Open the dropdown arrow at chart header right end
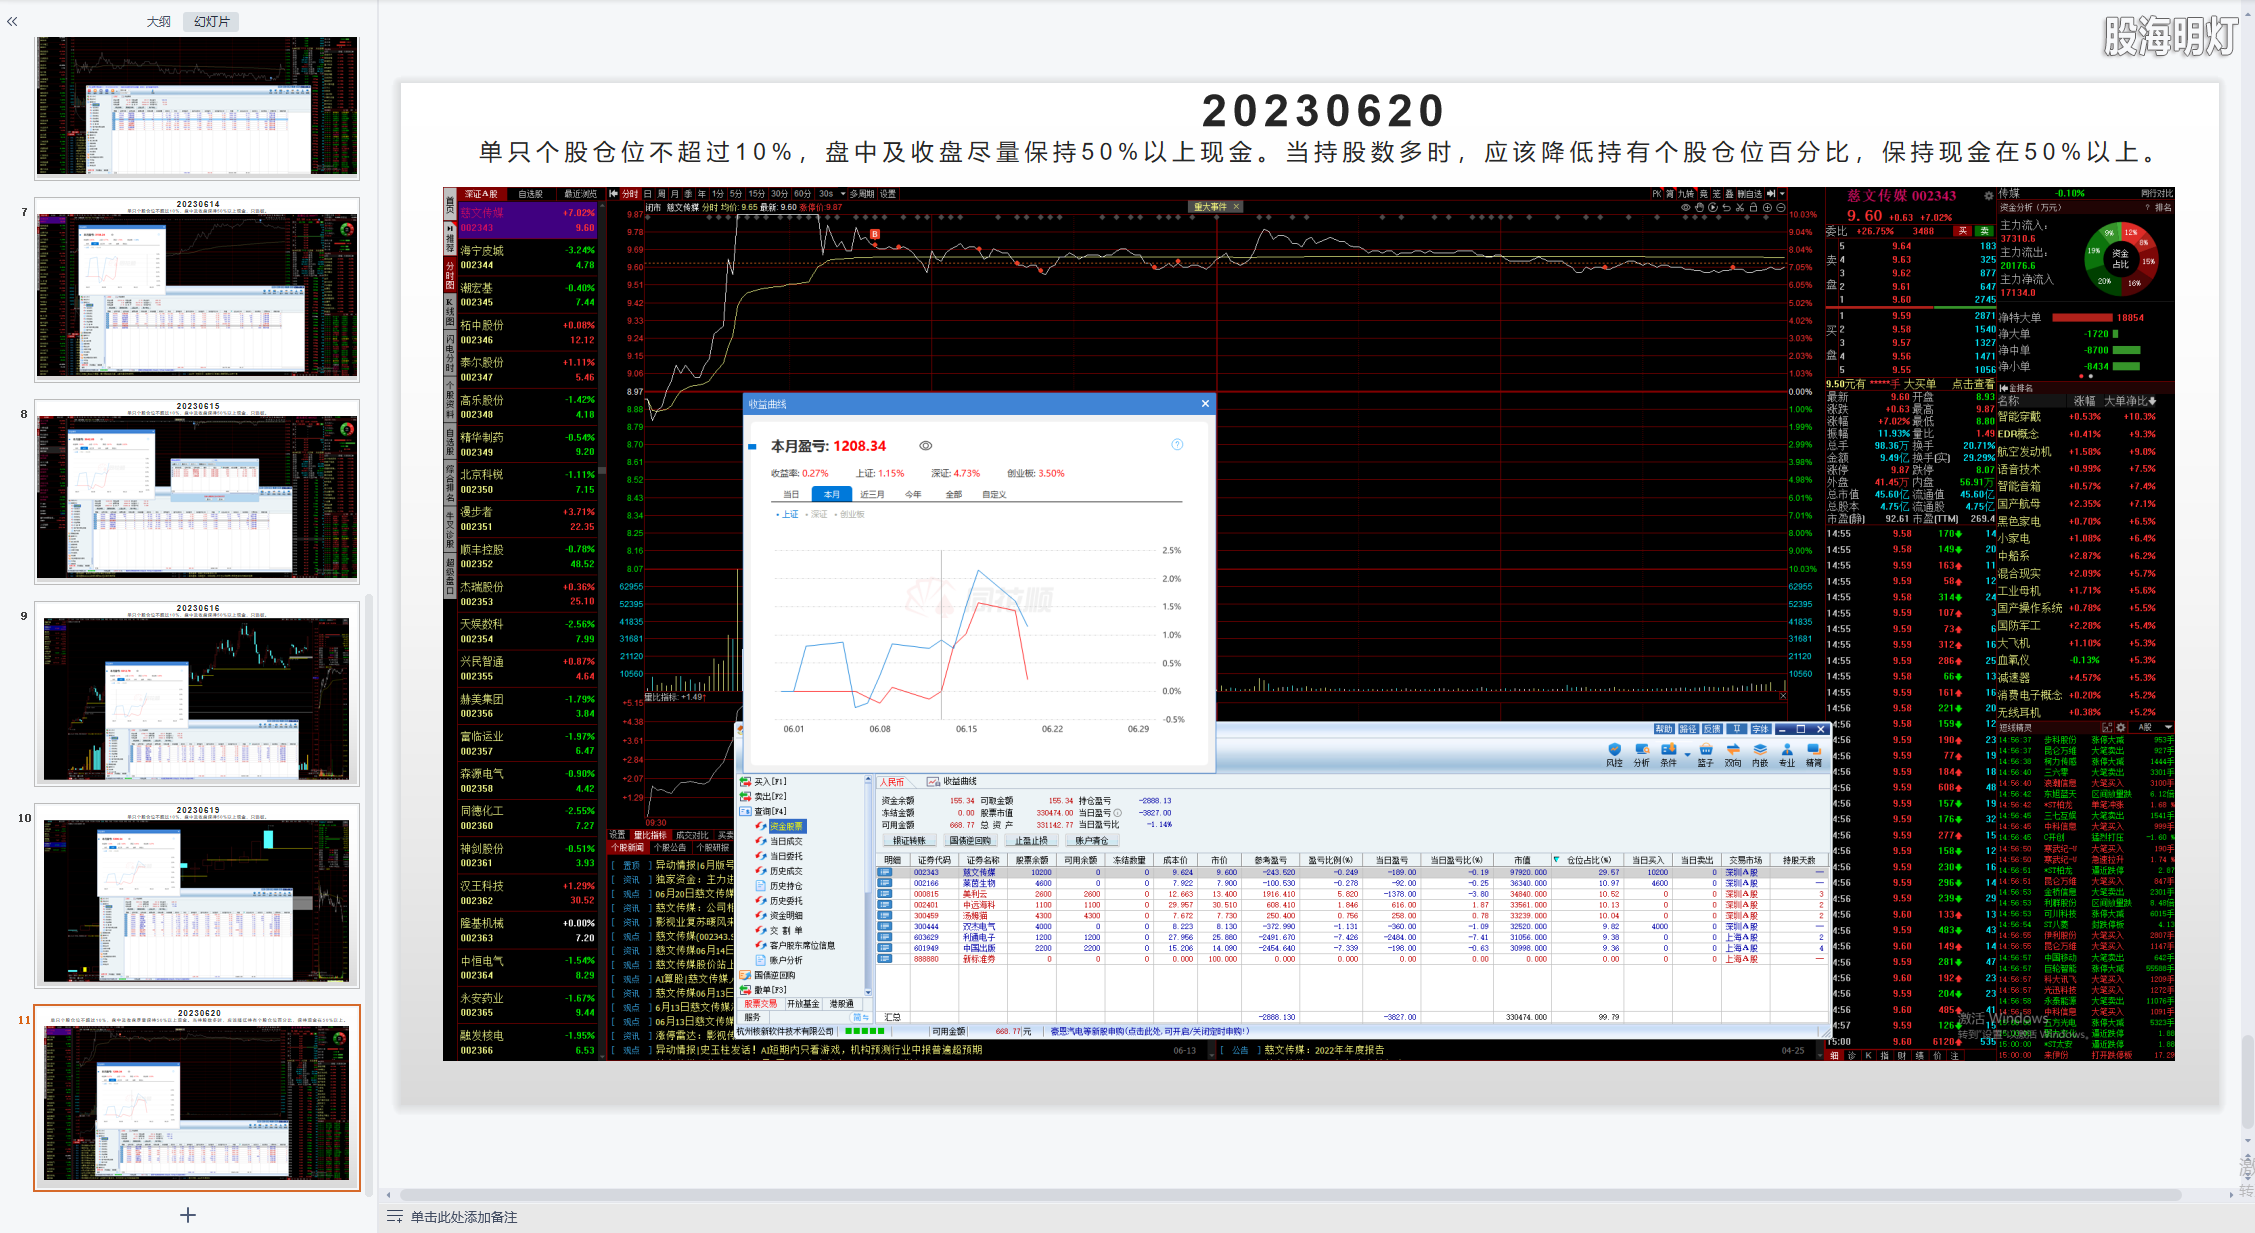Viewport: 2255px width, 1233px height. tap(1782, 194)
